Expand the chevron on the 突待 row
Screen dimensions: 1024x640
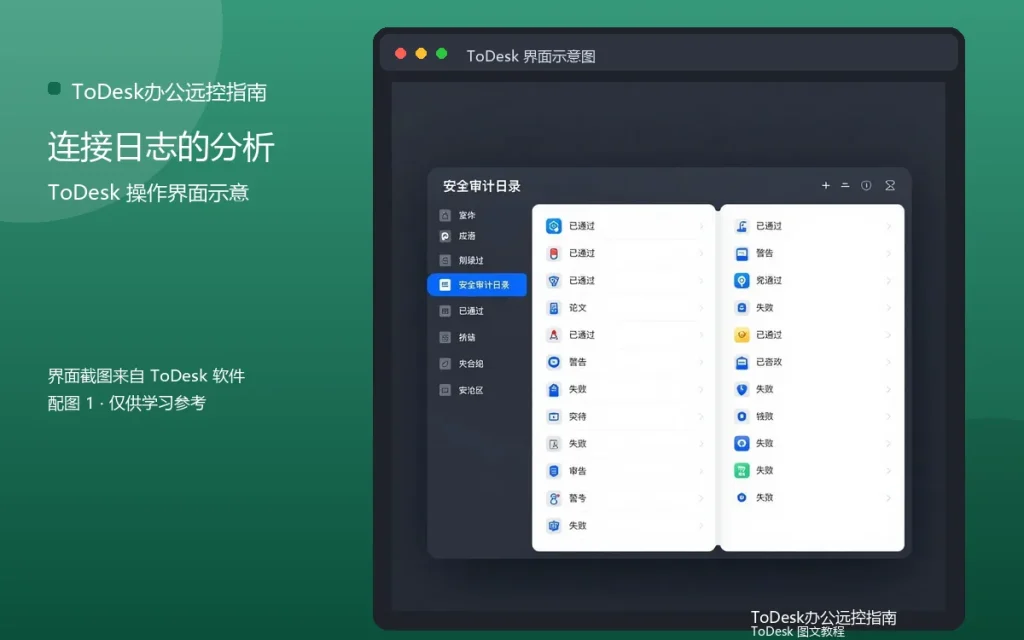pos(701,416)
